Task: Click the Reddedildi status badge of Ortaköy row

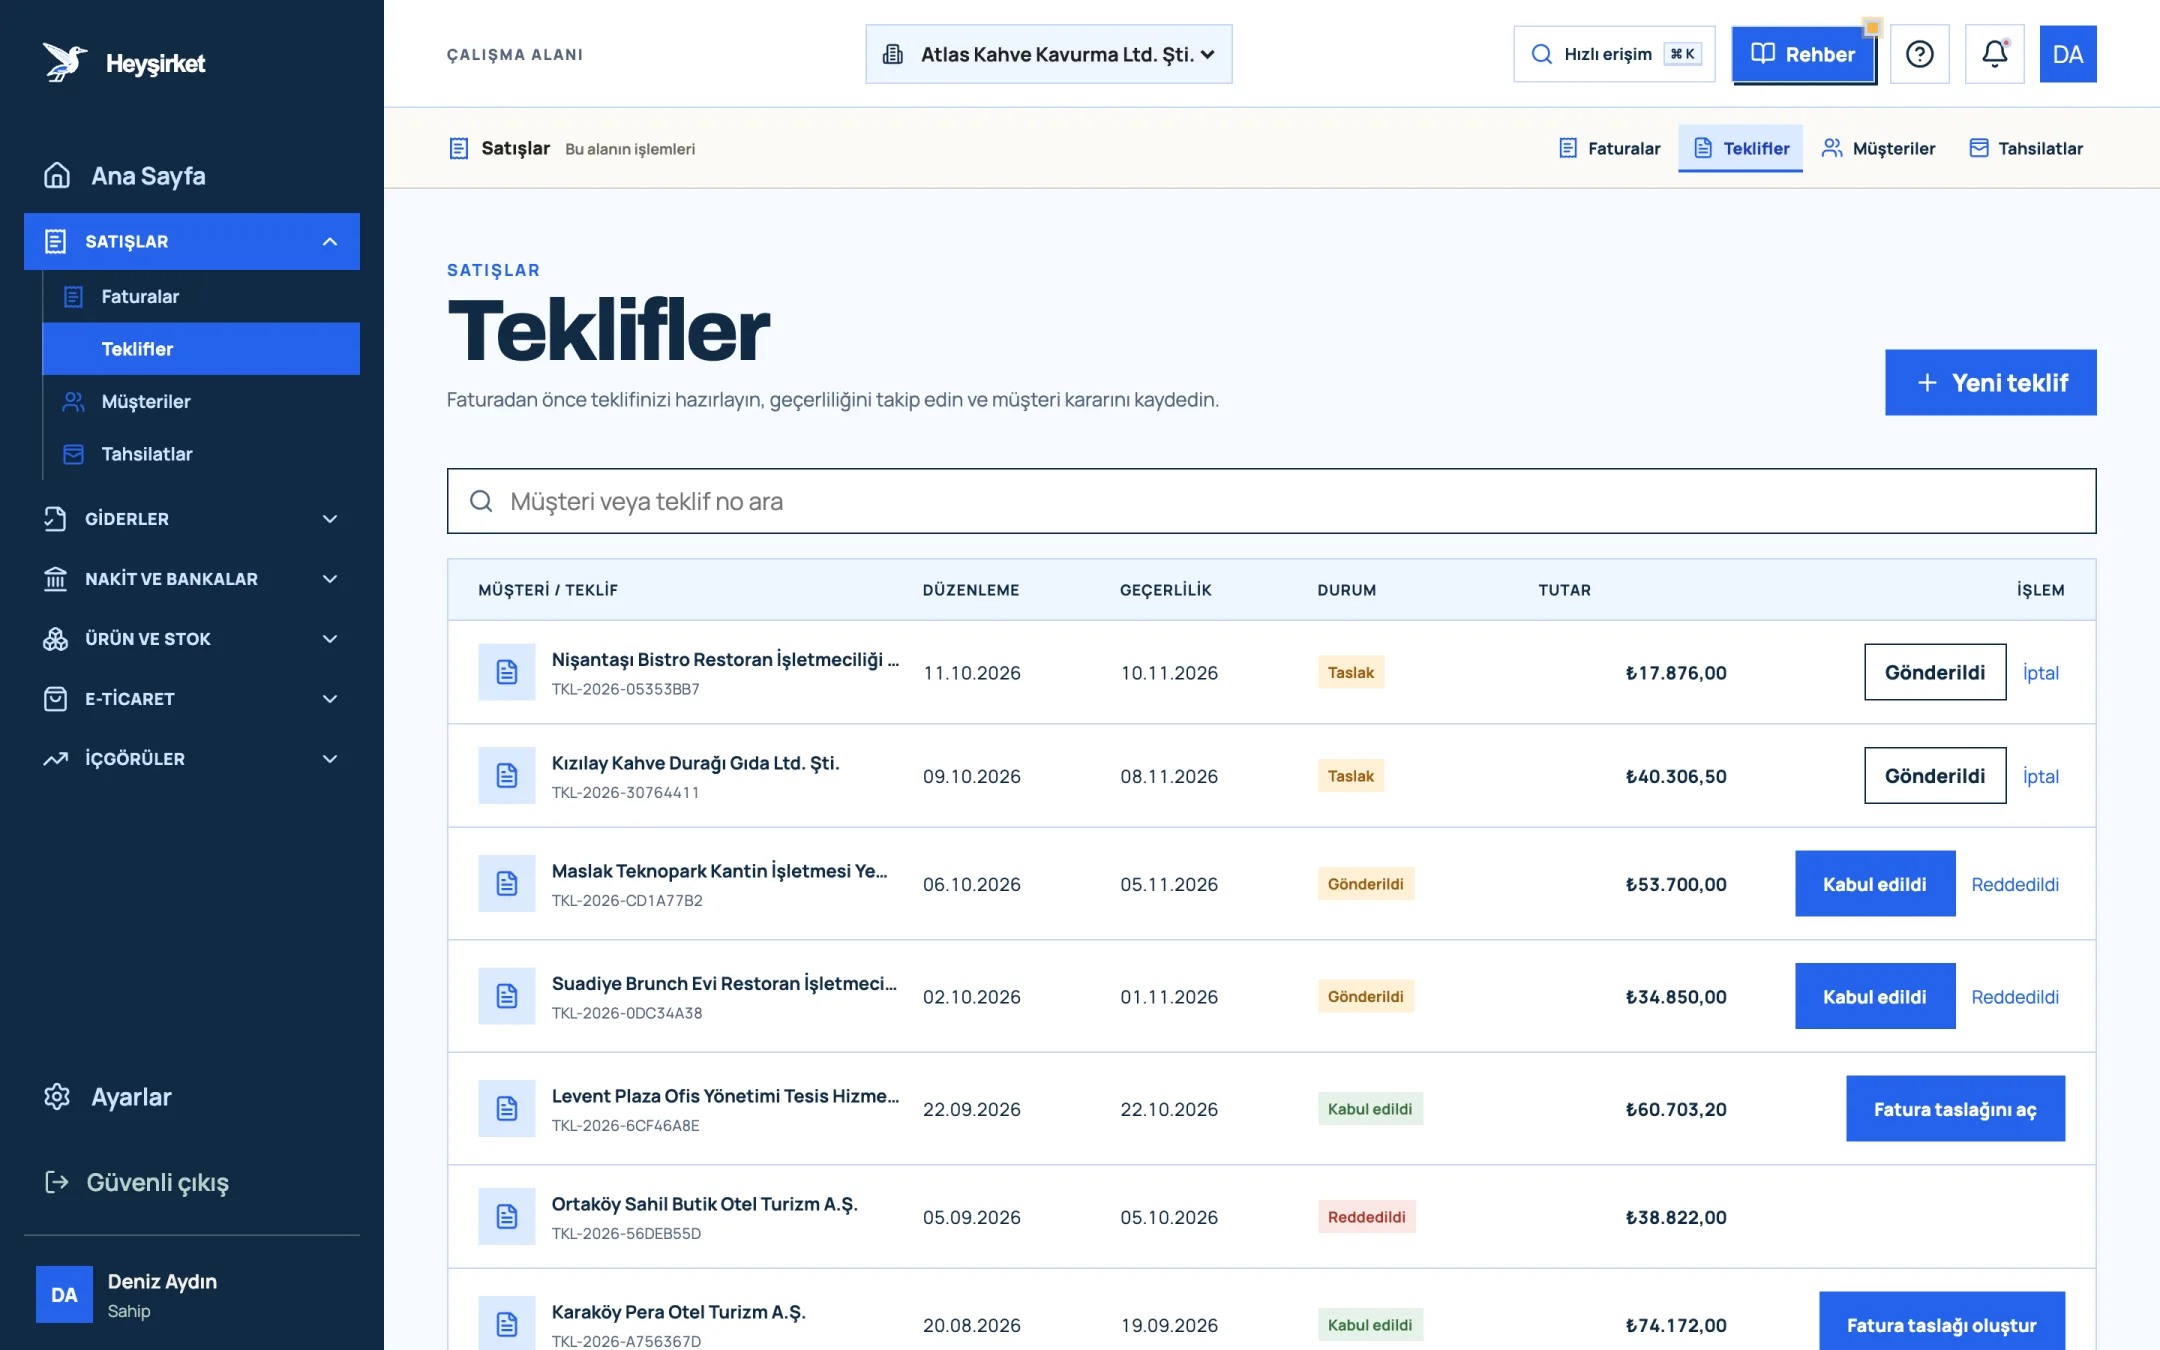Action: tap(1366, 1217)
